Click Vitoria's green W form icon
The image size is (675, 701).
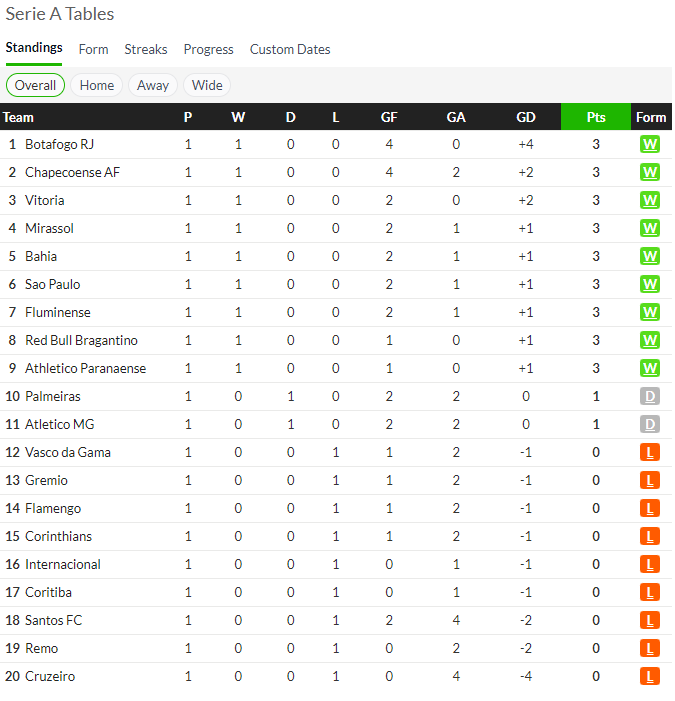tap(650, 200)
